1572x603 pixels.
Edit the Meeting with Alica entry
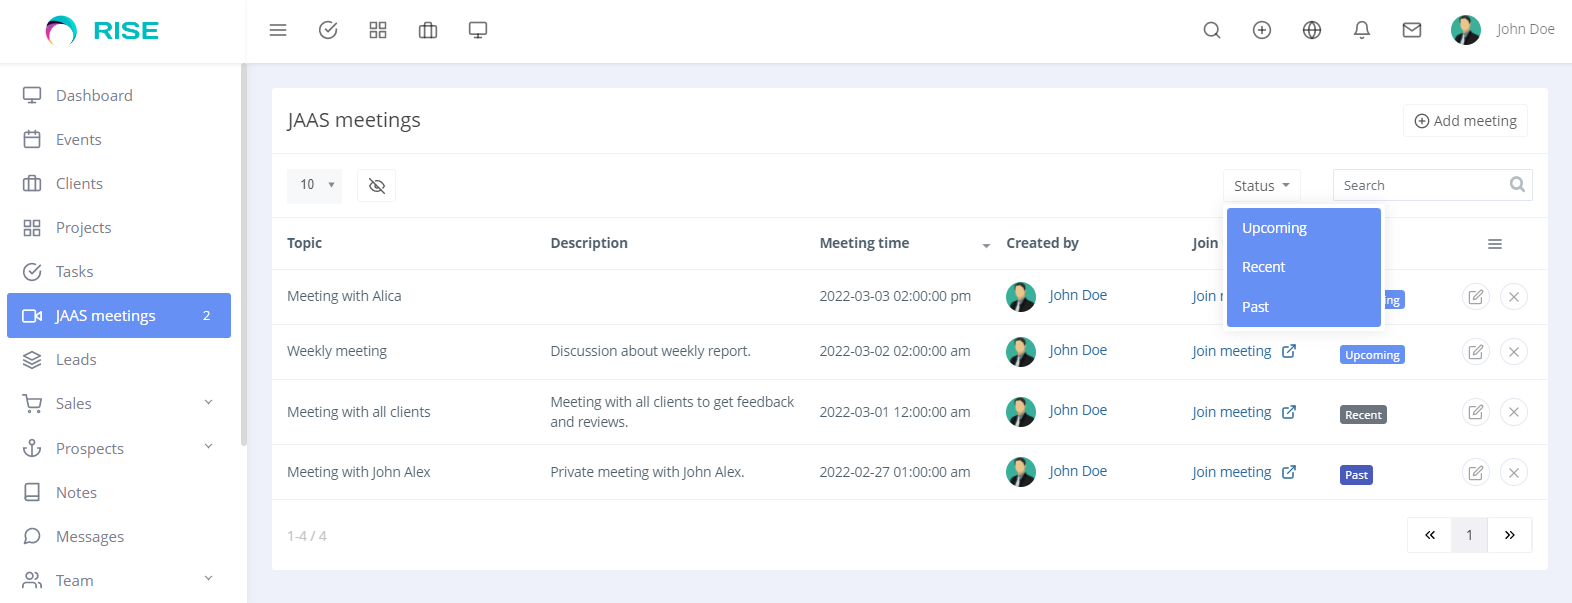1475,296
